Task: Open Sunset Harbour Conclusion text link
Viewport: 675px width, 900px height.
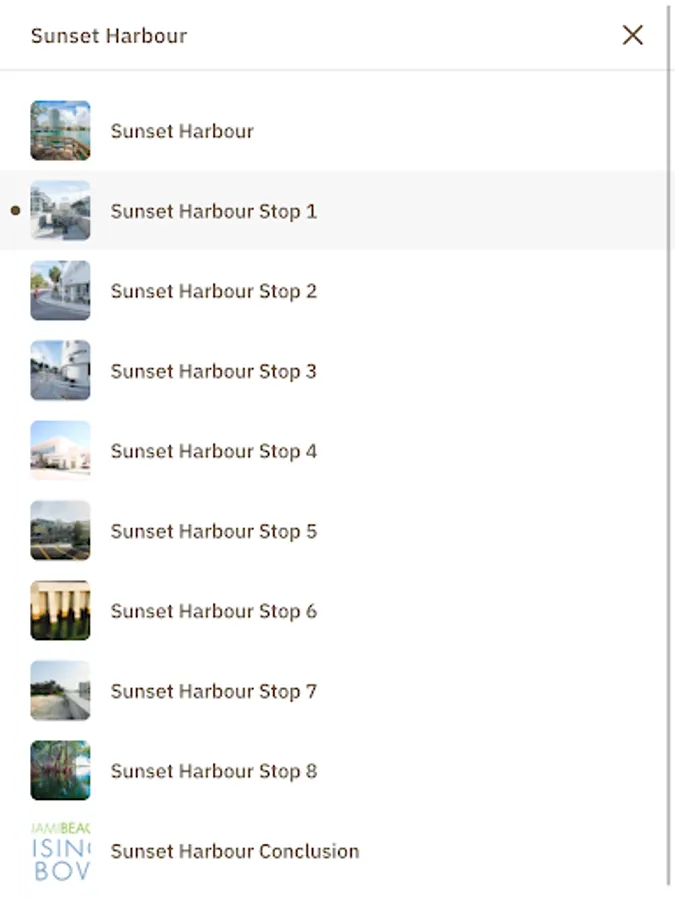Action: point(234,851)
